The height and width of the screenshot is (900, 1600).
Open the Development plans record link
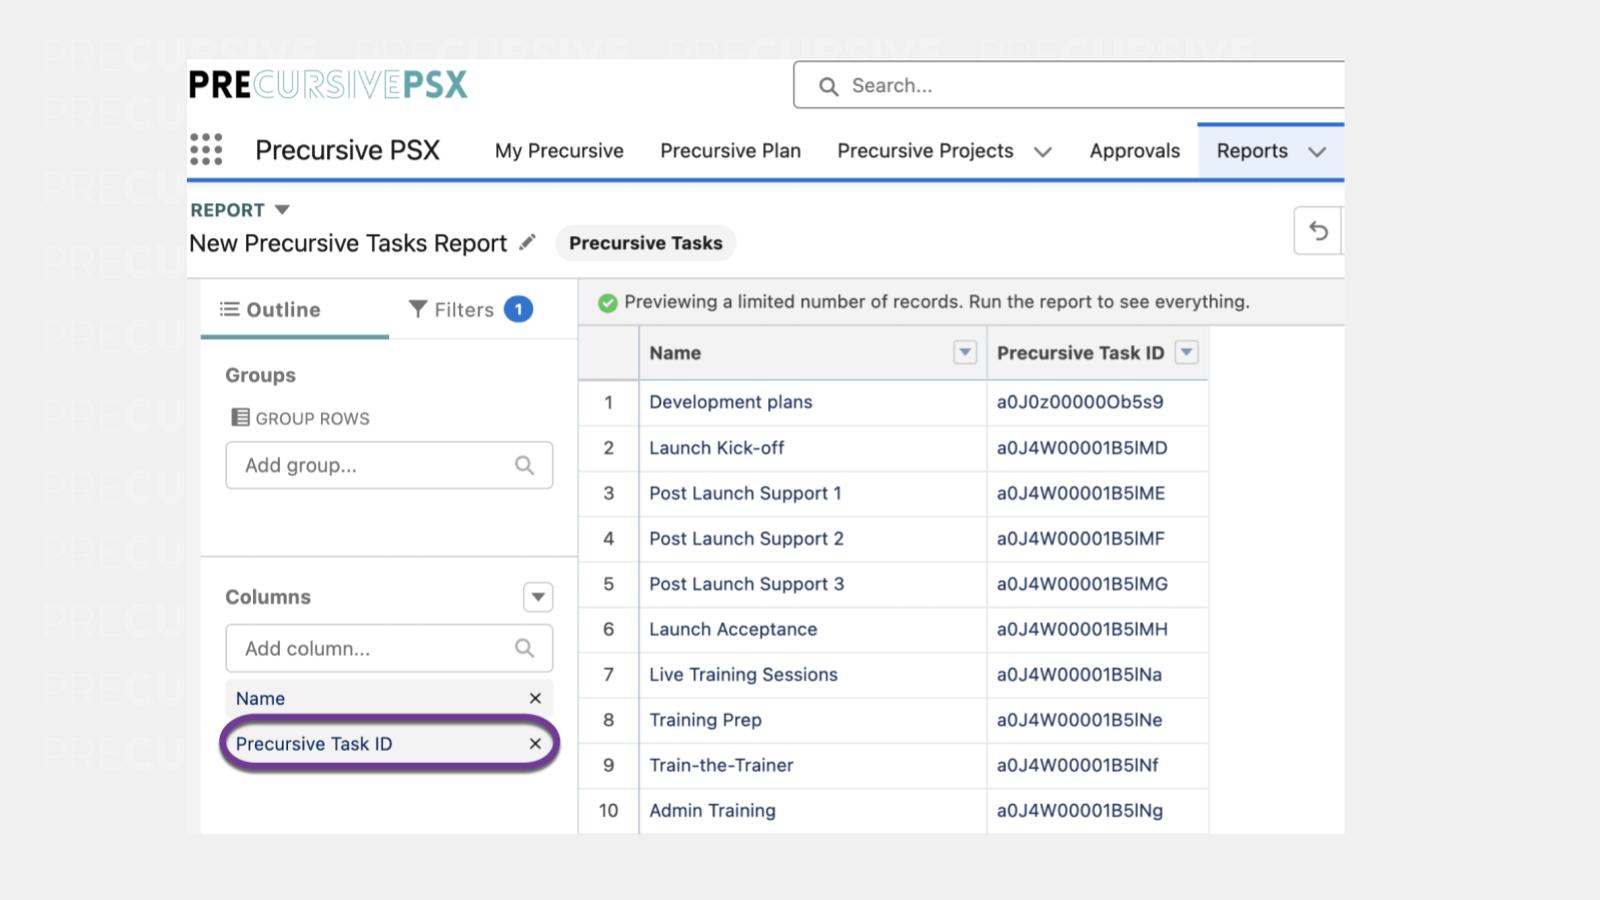coord(731,402)
